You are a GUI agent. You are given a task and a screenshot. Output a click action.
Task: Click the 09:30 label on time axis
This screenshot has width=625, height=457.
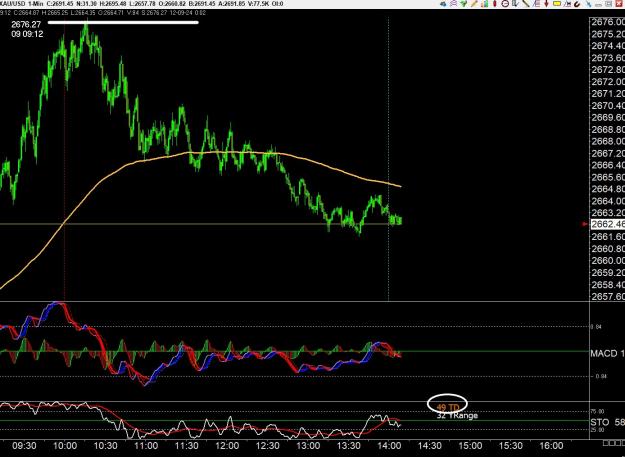point(25,445)
